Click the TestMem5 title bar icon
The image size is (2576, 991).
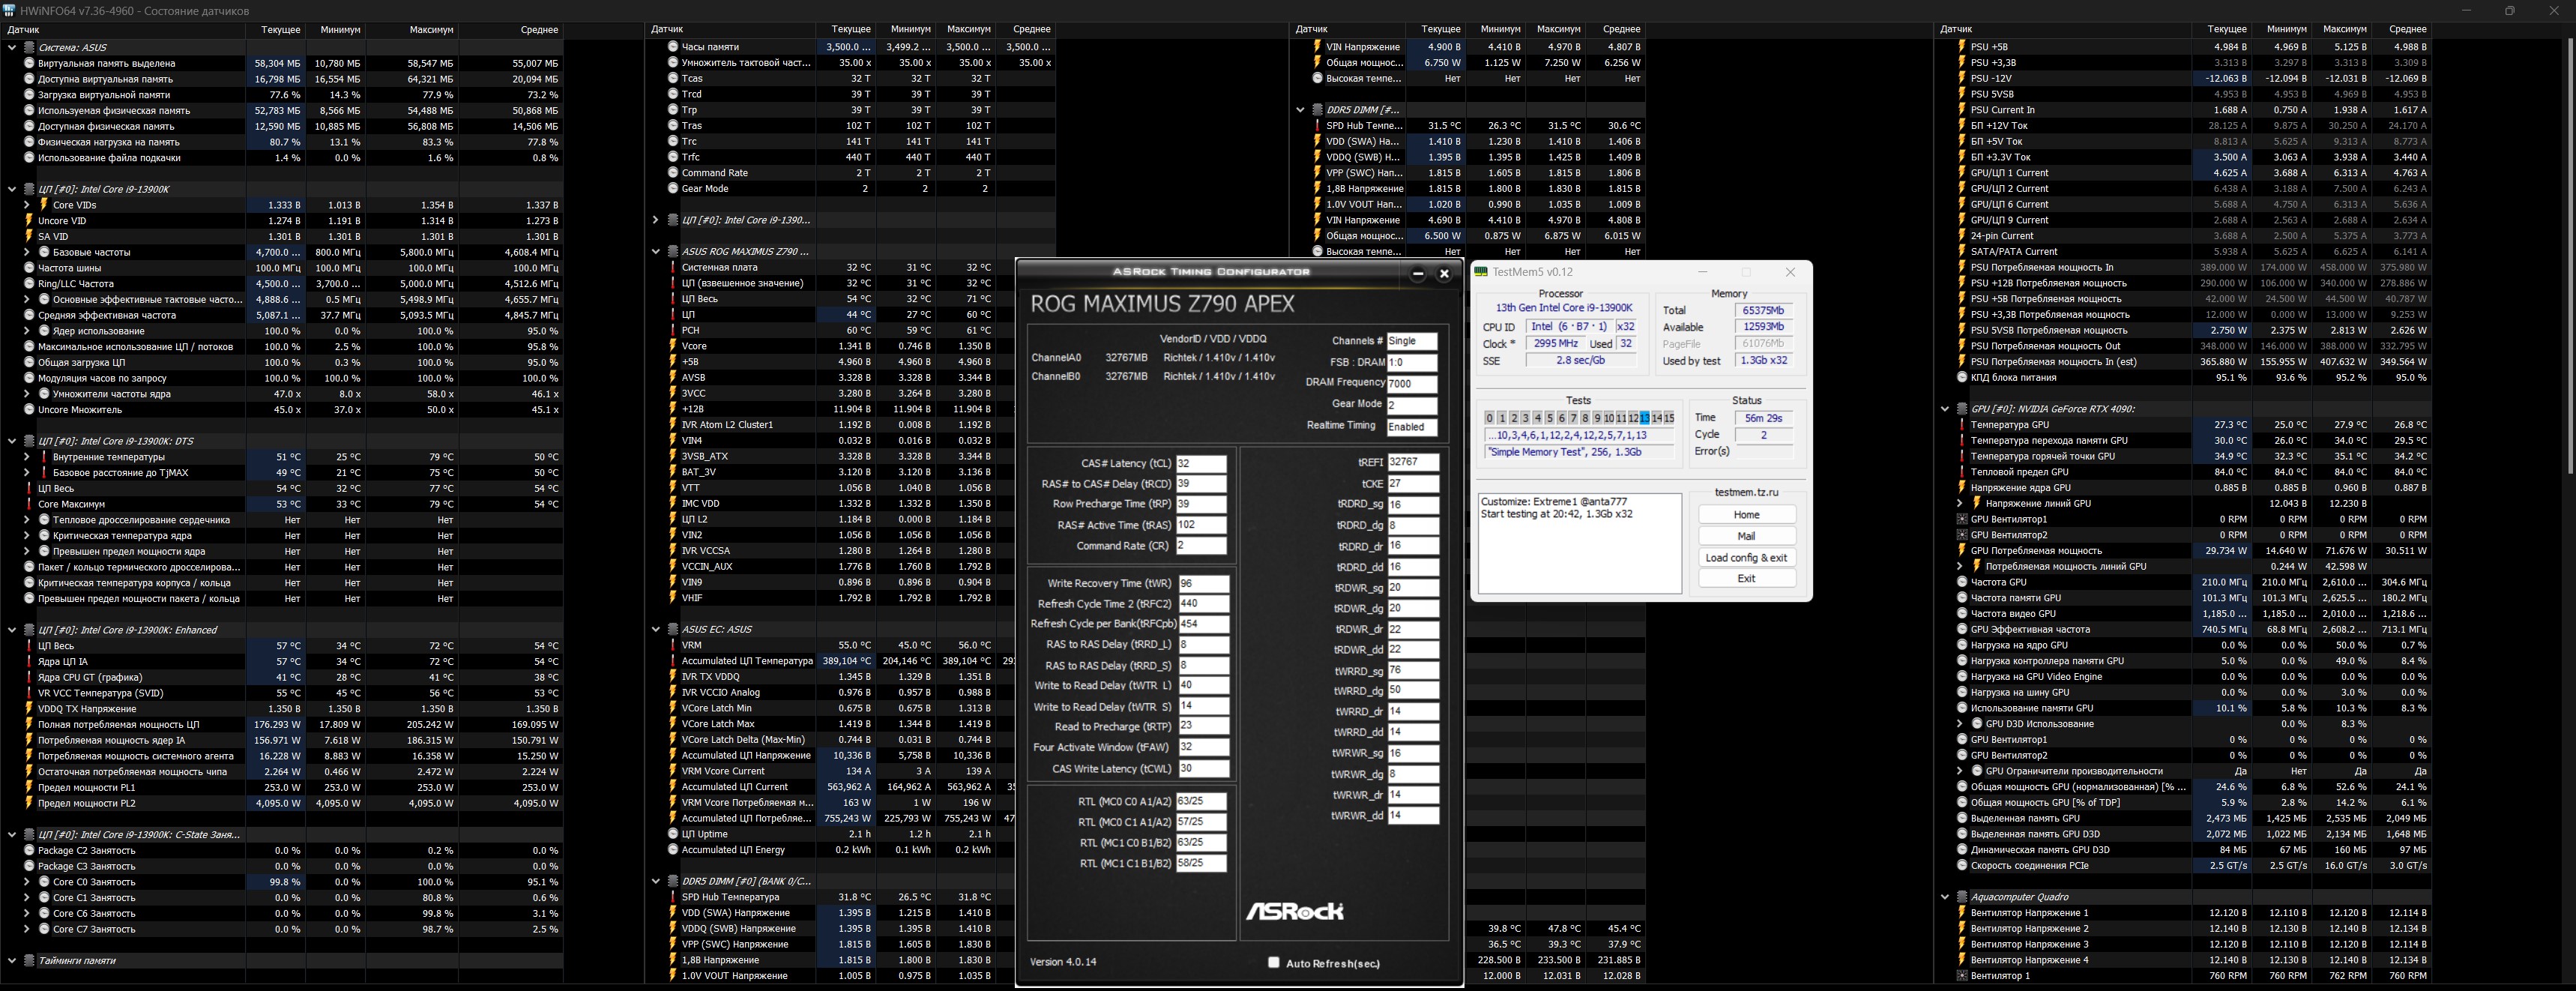point(1482,272)
